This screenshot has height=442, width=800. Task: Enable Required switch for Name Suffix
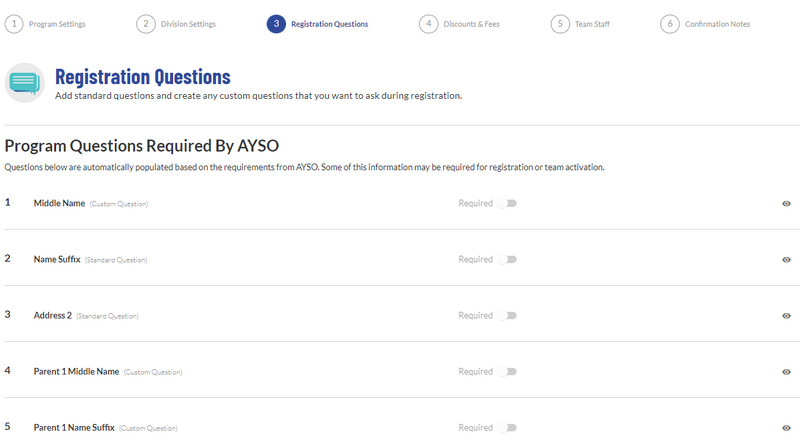click(x=509, y=260)
